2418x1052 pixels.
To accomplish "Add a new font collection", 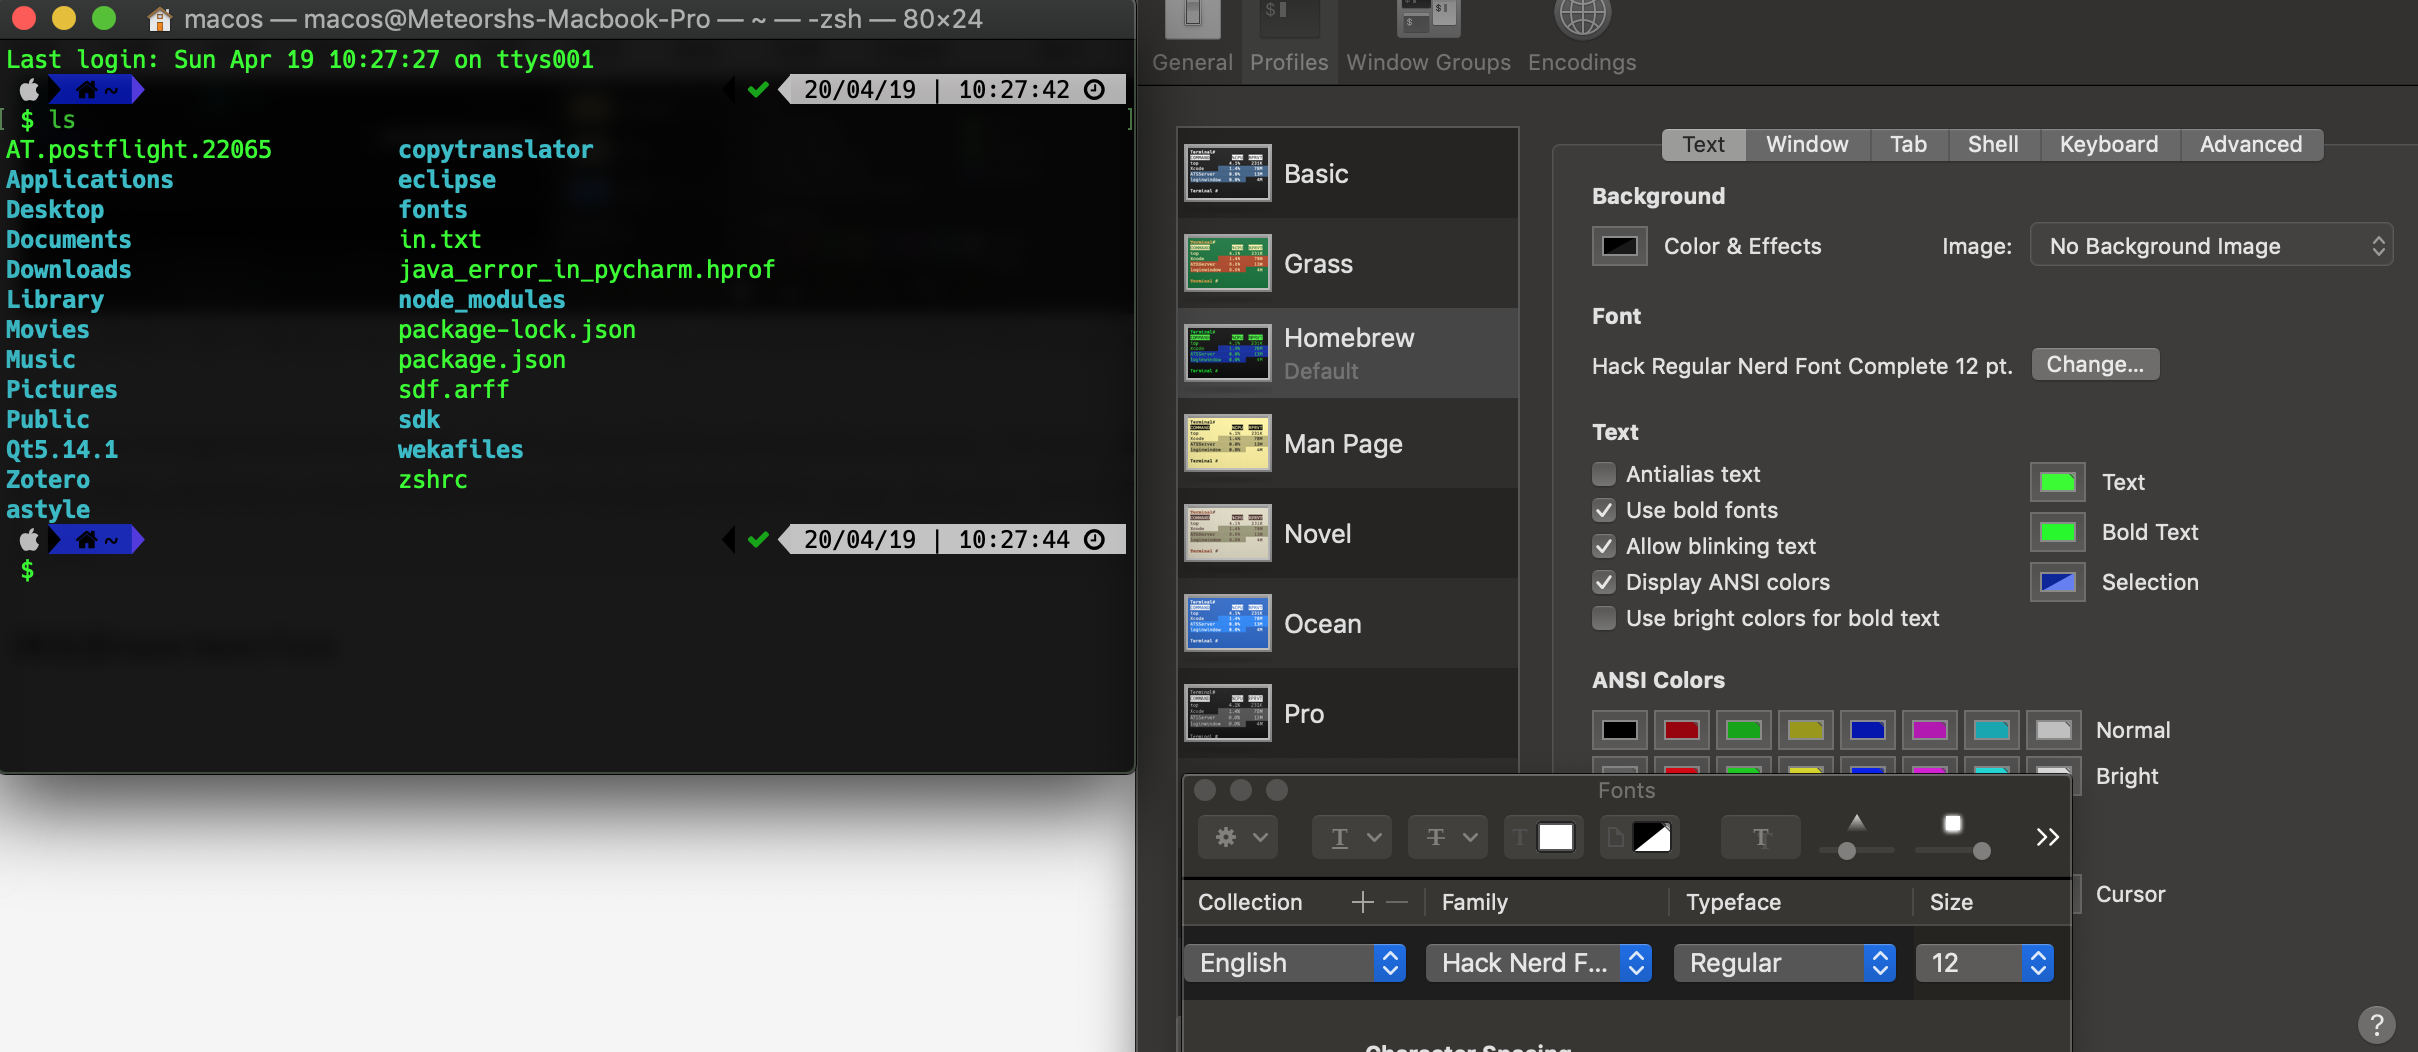I will 1362,902.
